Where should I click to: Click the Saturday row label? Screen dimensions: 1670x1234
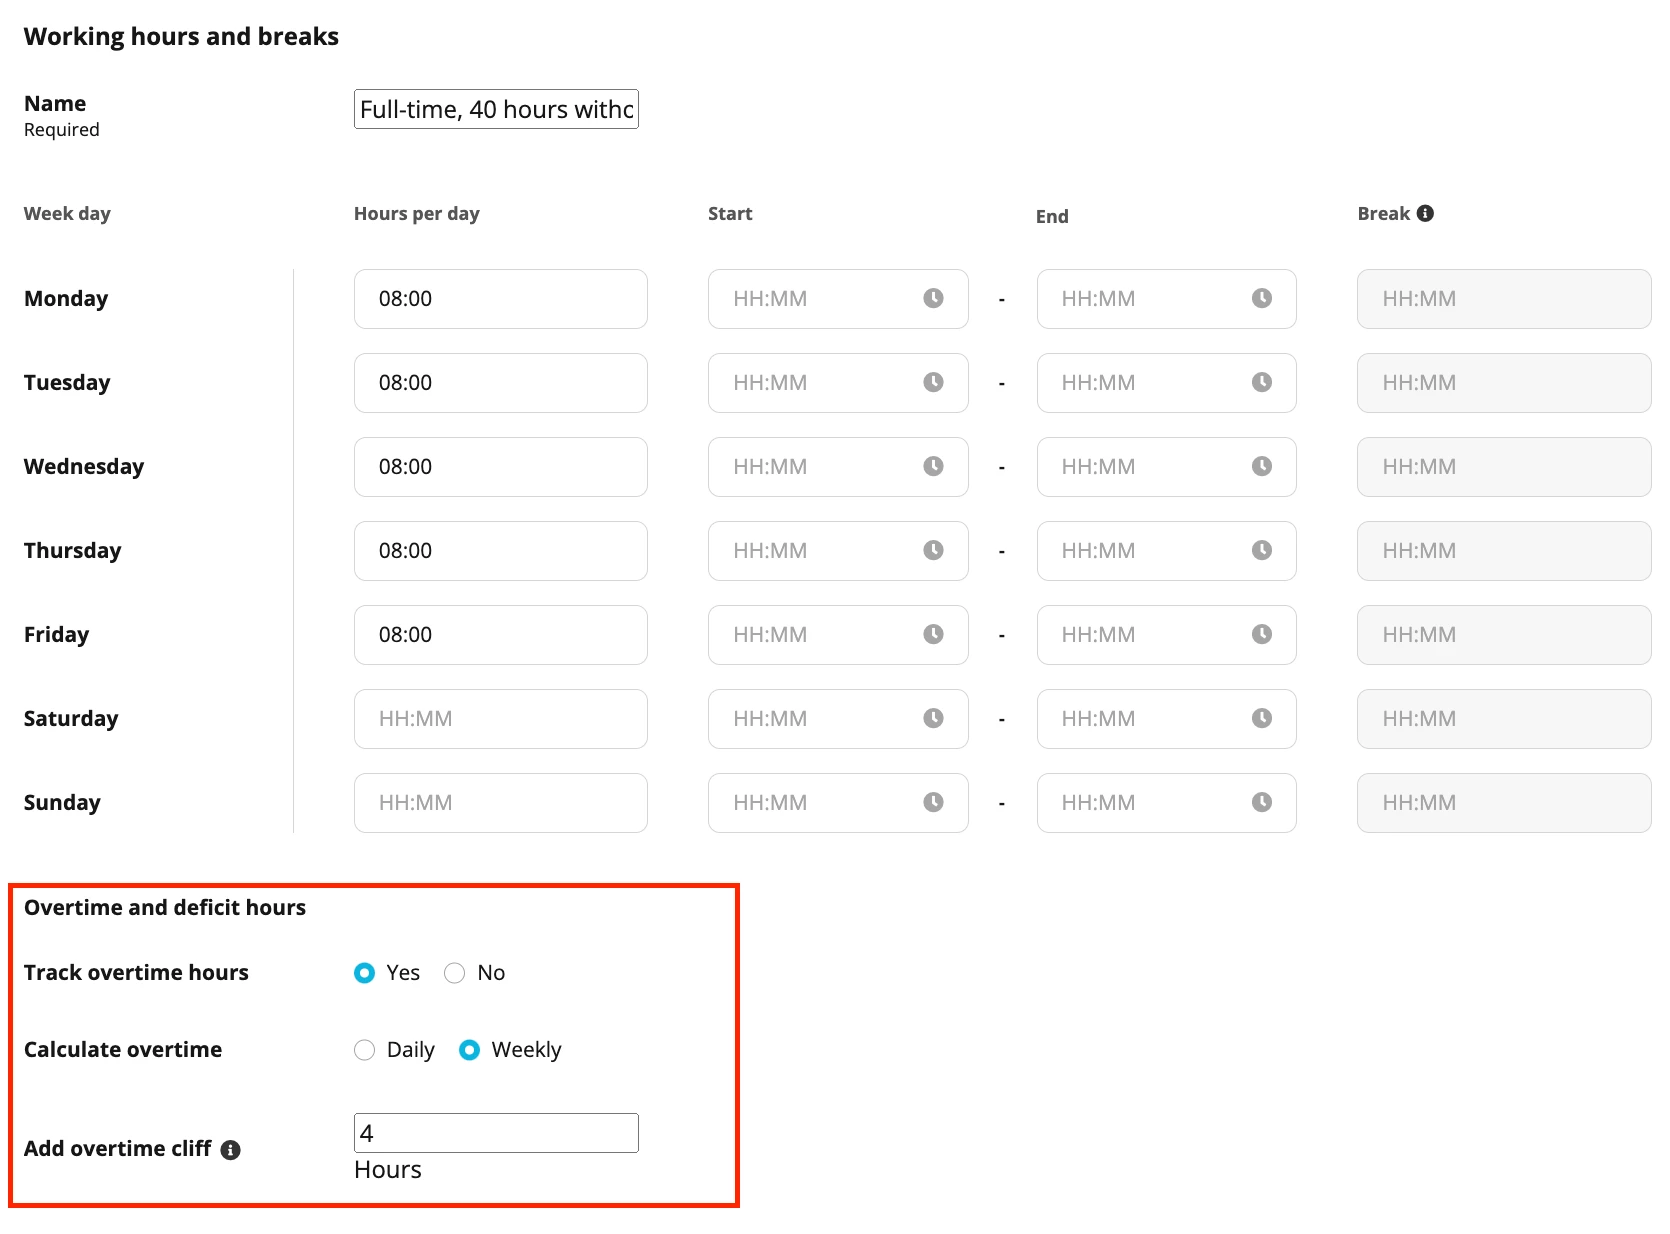(71, 719)
